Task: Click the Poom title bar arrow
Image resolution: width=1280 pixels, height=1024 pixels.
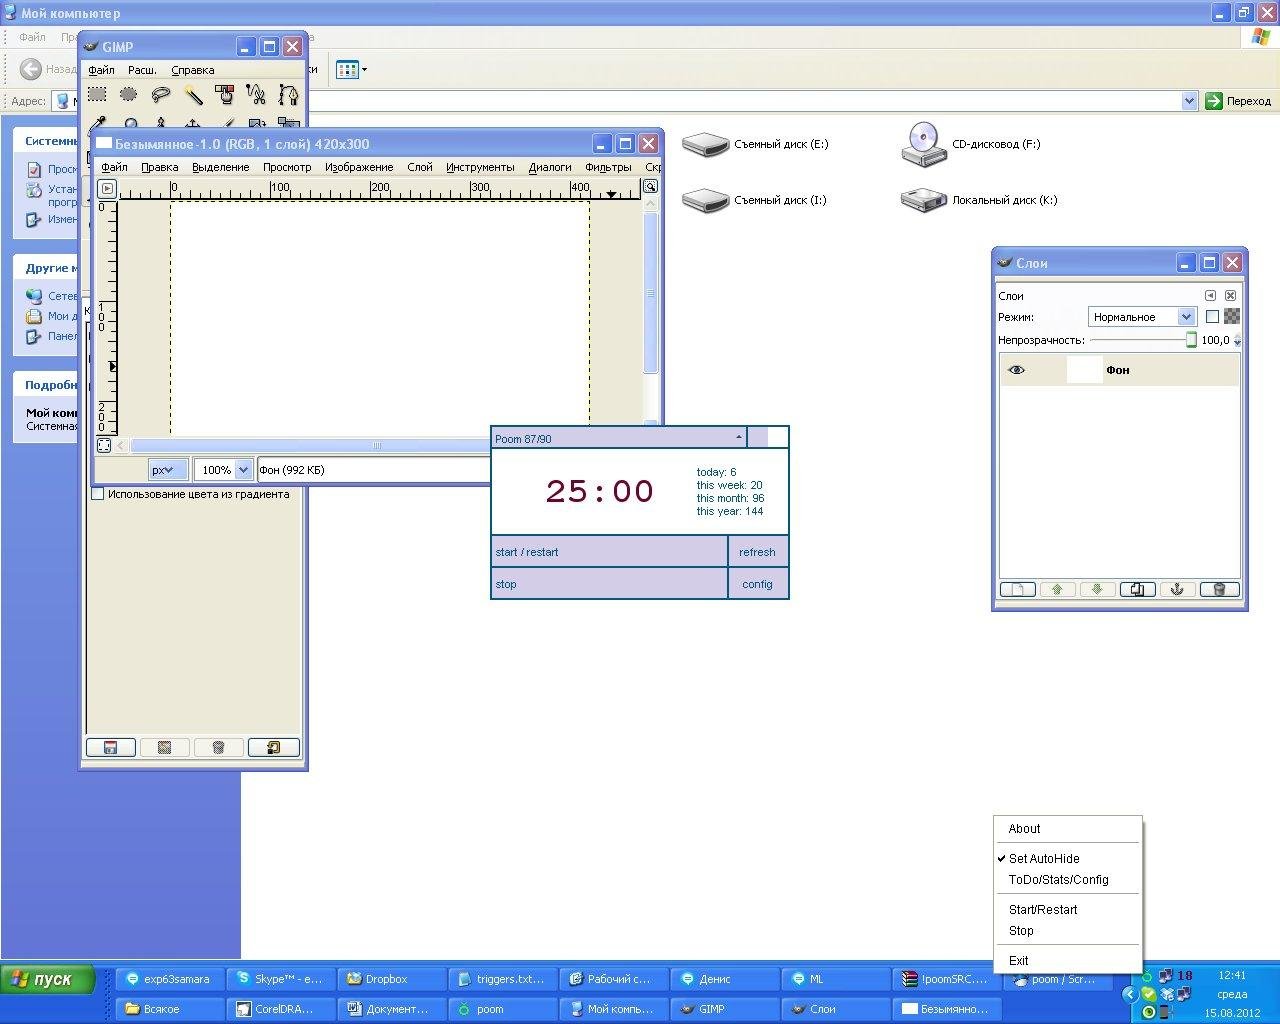Action: [x=739, y=438]
